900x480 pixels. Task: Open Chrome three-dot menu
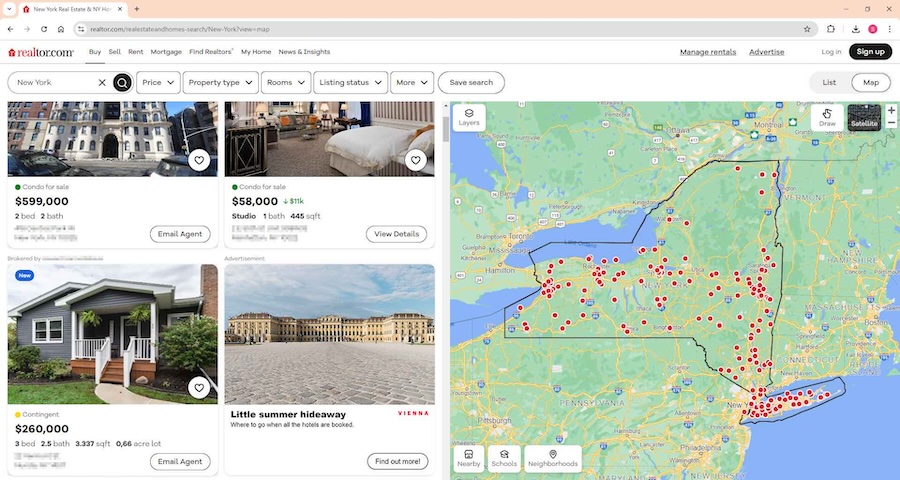click(890, 29)
